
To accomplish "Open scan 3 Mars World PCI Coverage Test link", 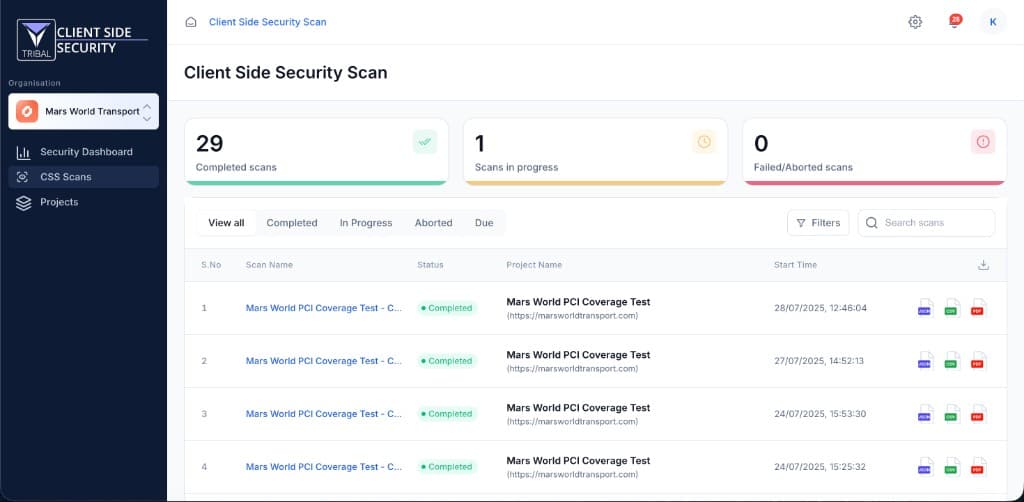I will [x=324, y=414].
